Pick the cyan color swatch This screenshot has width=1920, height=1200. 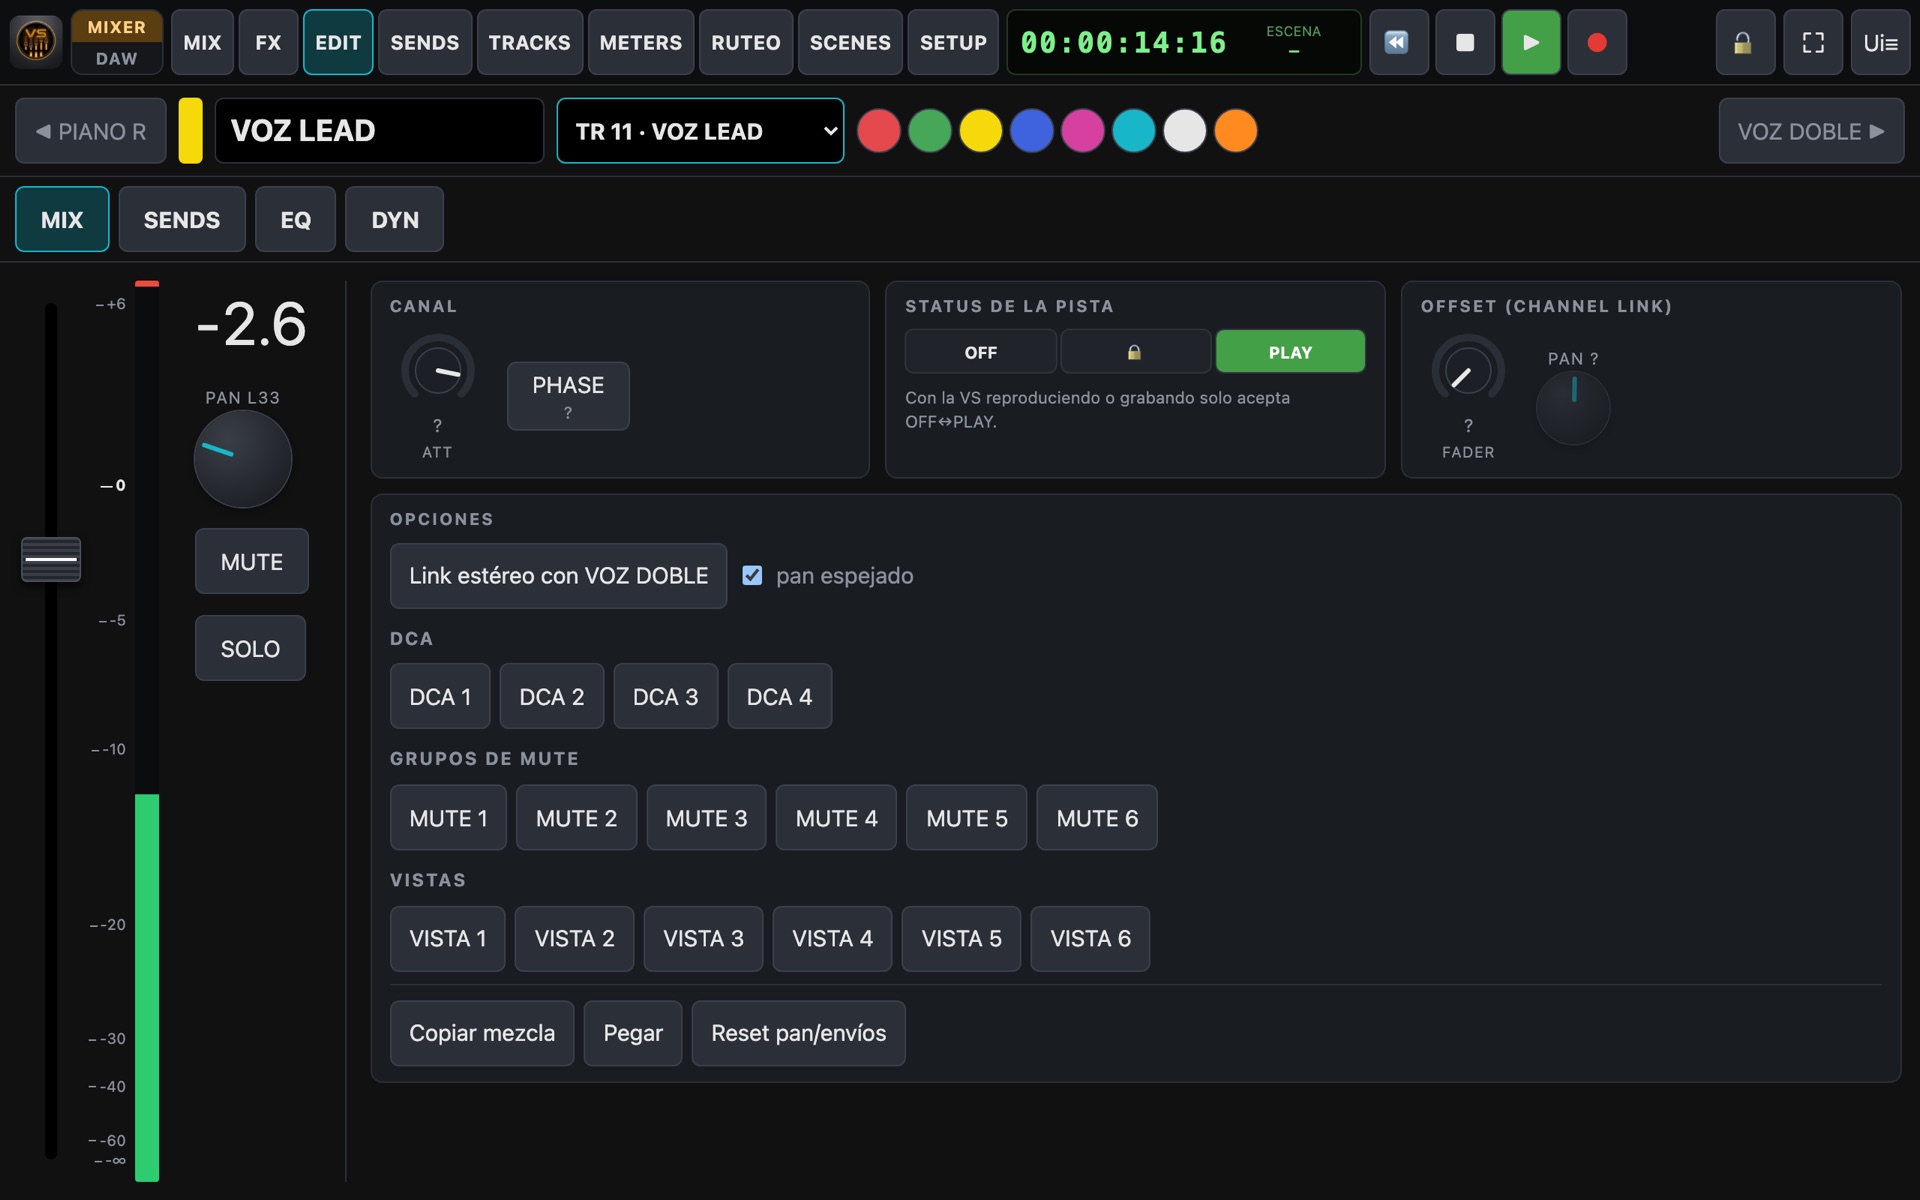tap(1134, 131)
